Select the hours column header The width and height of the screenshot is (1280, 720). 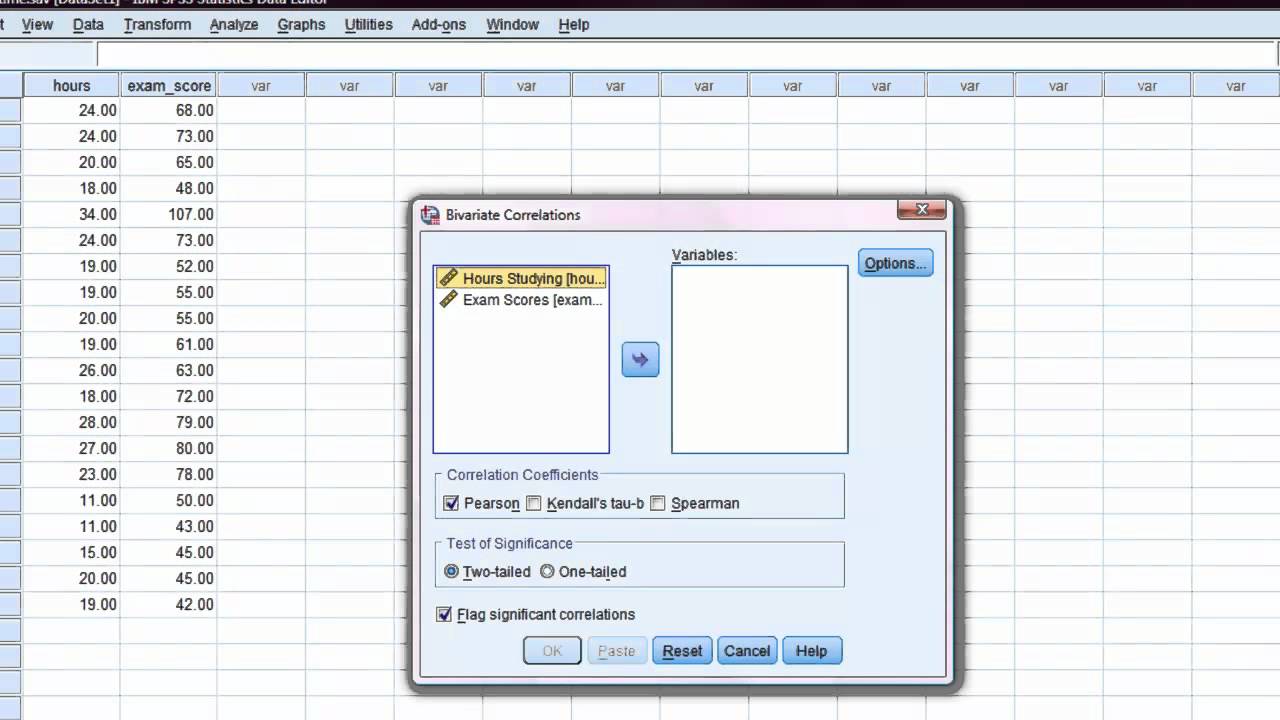71,86
